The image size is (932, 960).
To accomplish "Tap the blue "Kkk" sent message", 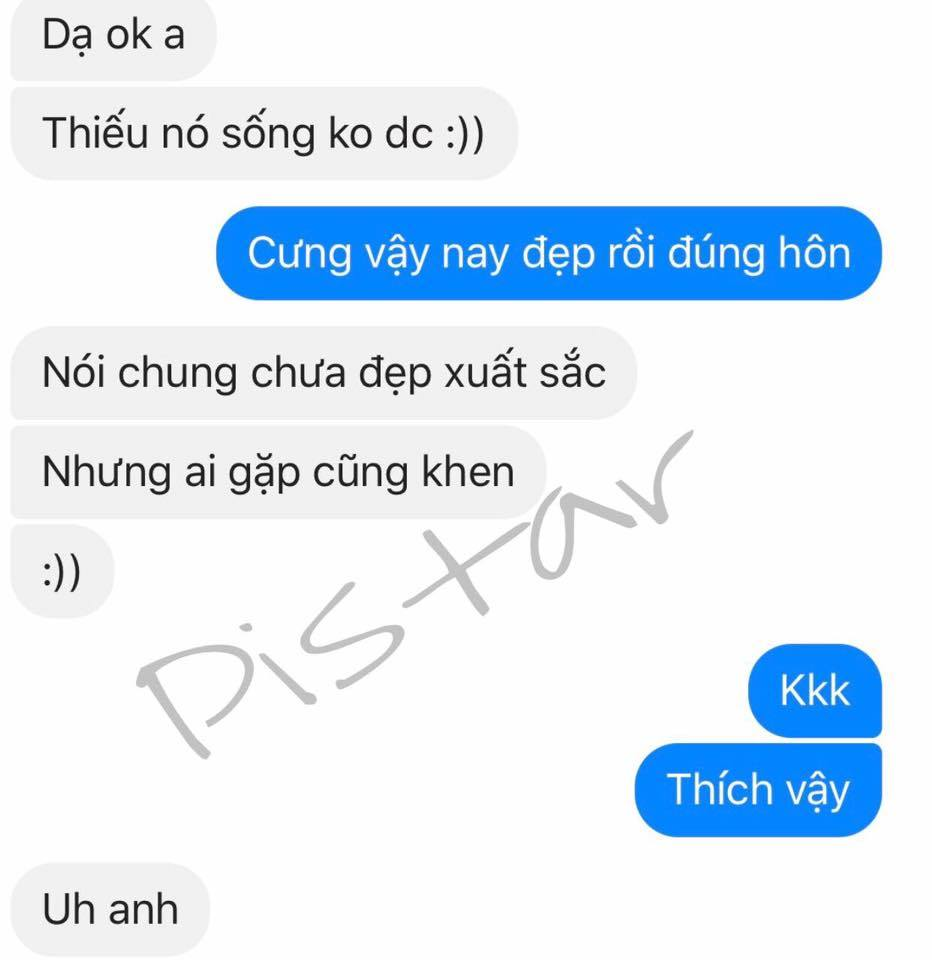I will click(814, 691).
